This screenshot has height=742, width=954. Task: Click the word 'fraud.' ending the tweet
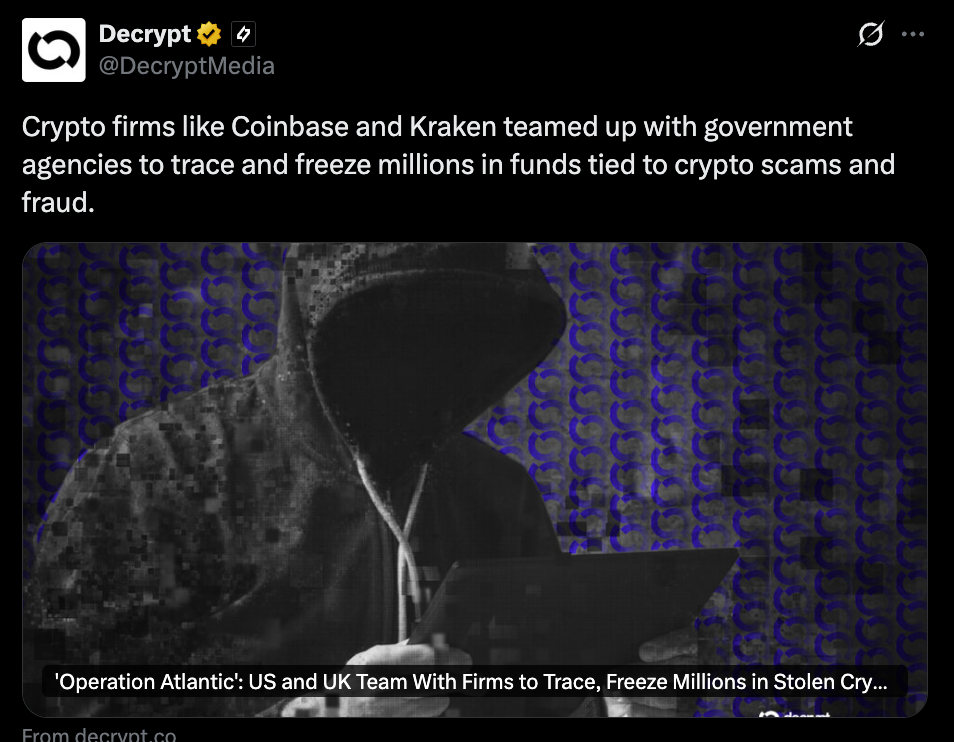click(x=58, y=203)
